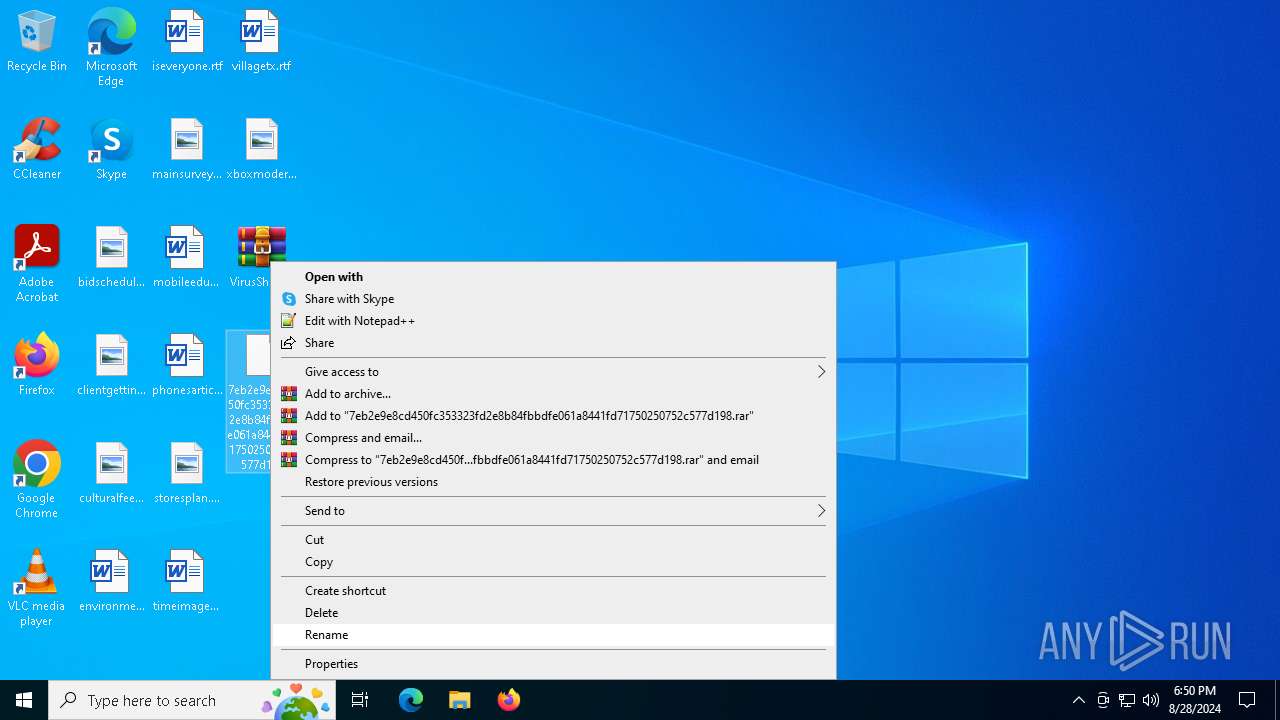Select the environme Word document icon
1280x720 pixels.
(111, 582)
